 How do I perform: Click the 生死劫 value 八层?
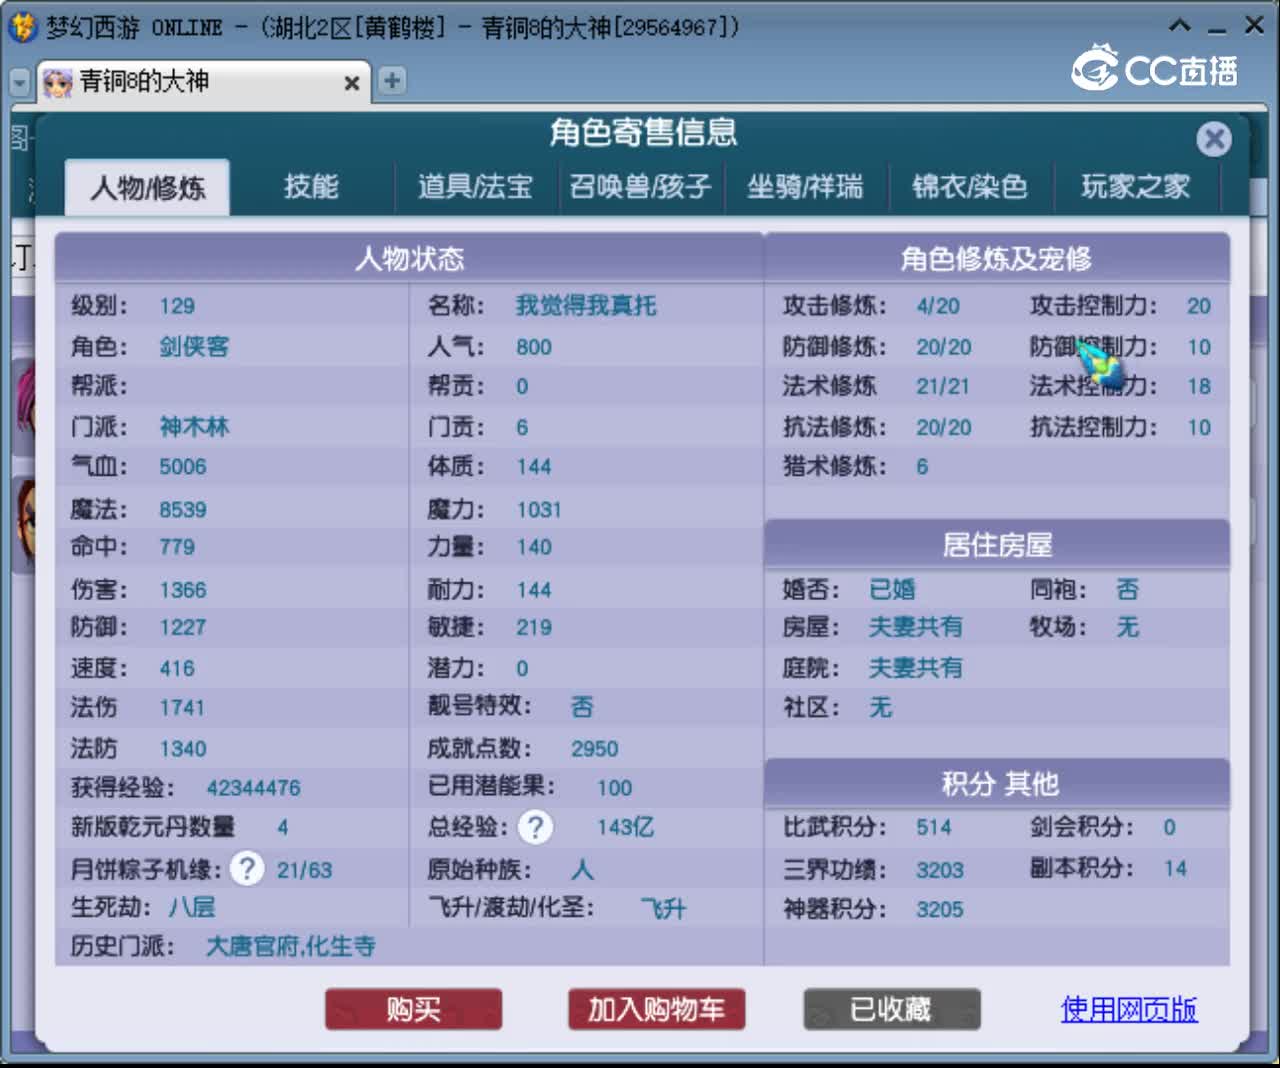[192, 907]
